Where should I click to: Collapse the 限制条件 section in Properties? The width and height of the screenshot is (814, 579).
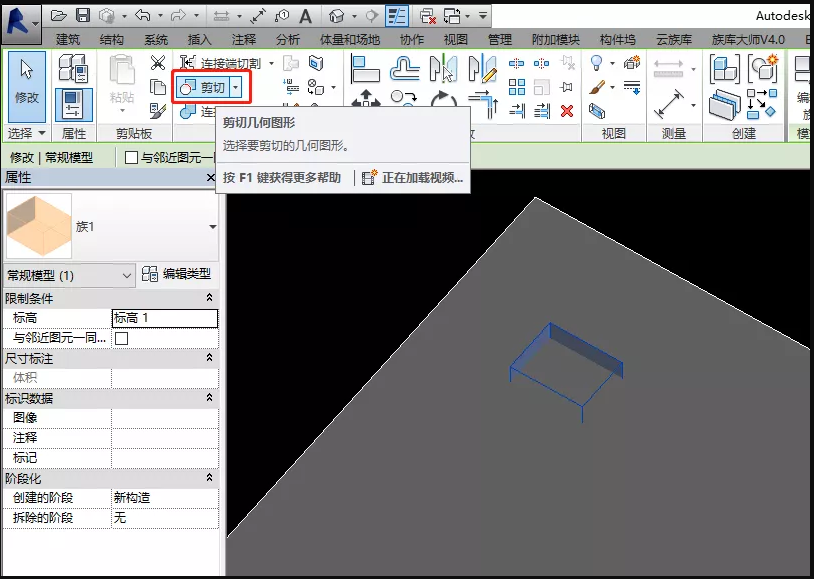208,295
